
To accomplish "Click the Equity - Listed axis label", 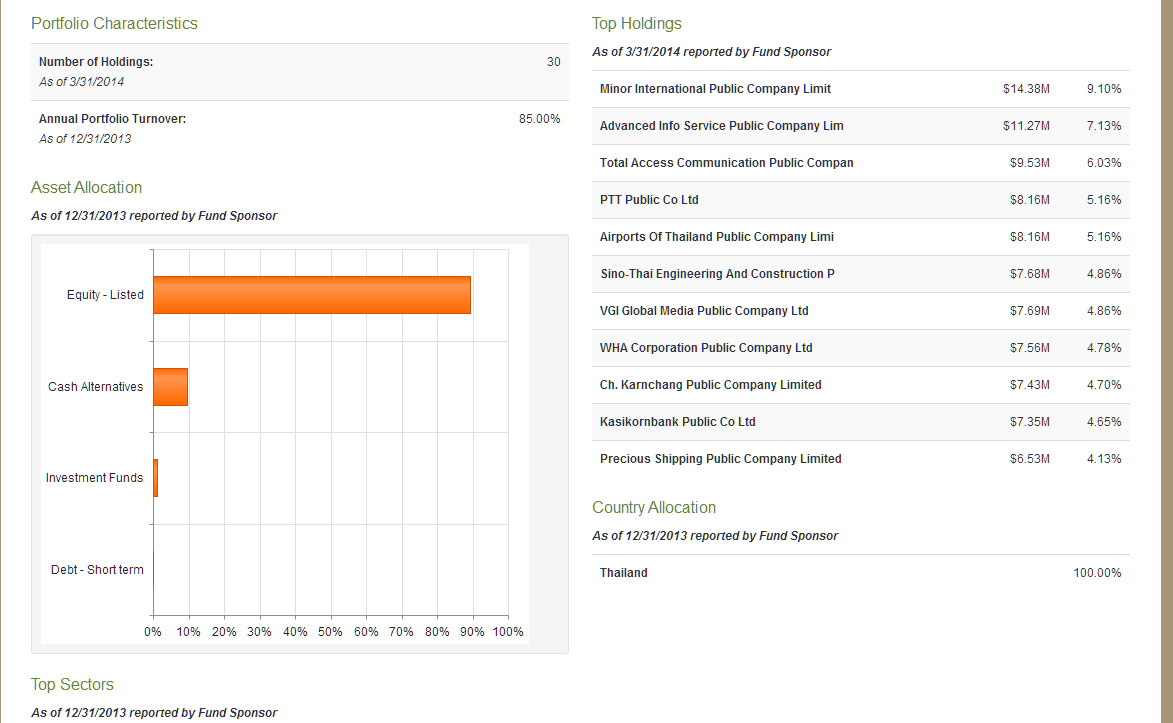I will (105, 295).
